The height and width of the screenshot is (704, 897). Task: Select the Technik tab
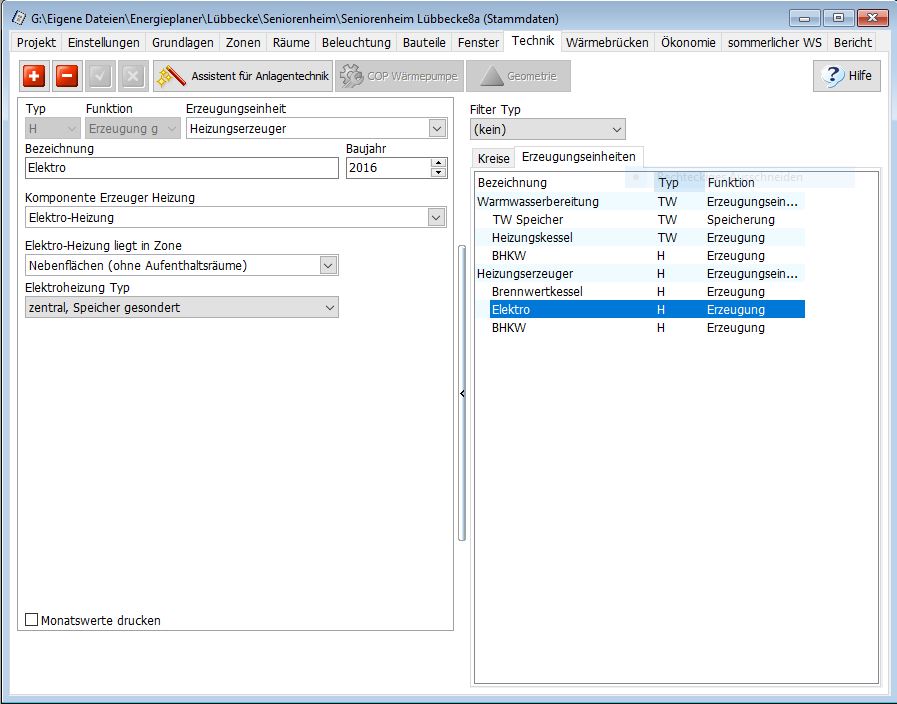click(x=533, y=41)
